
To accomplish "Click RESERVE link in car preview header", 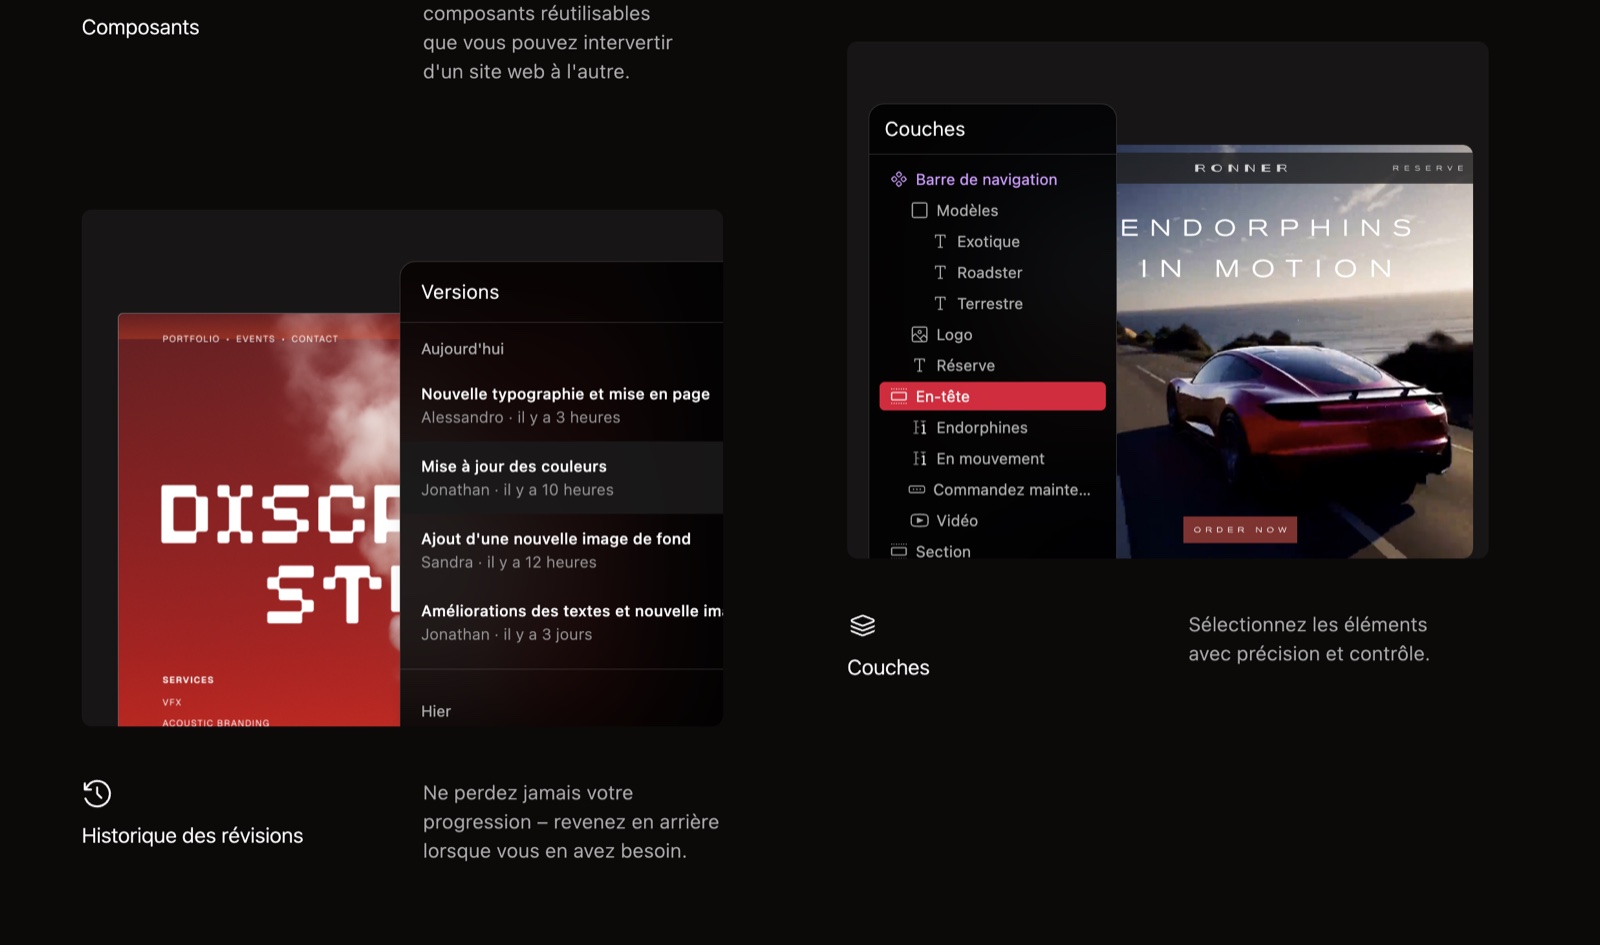I will point(1428,168).
